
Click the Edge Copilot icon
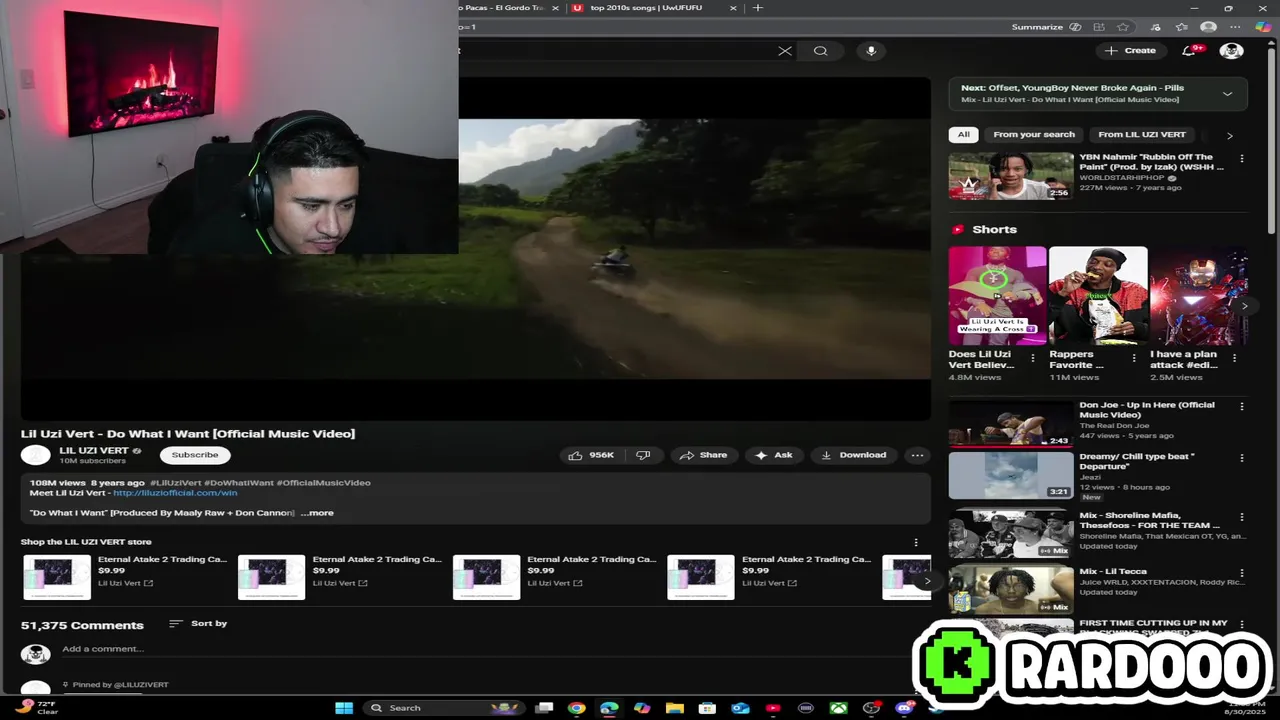[x=1262, y=27]
